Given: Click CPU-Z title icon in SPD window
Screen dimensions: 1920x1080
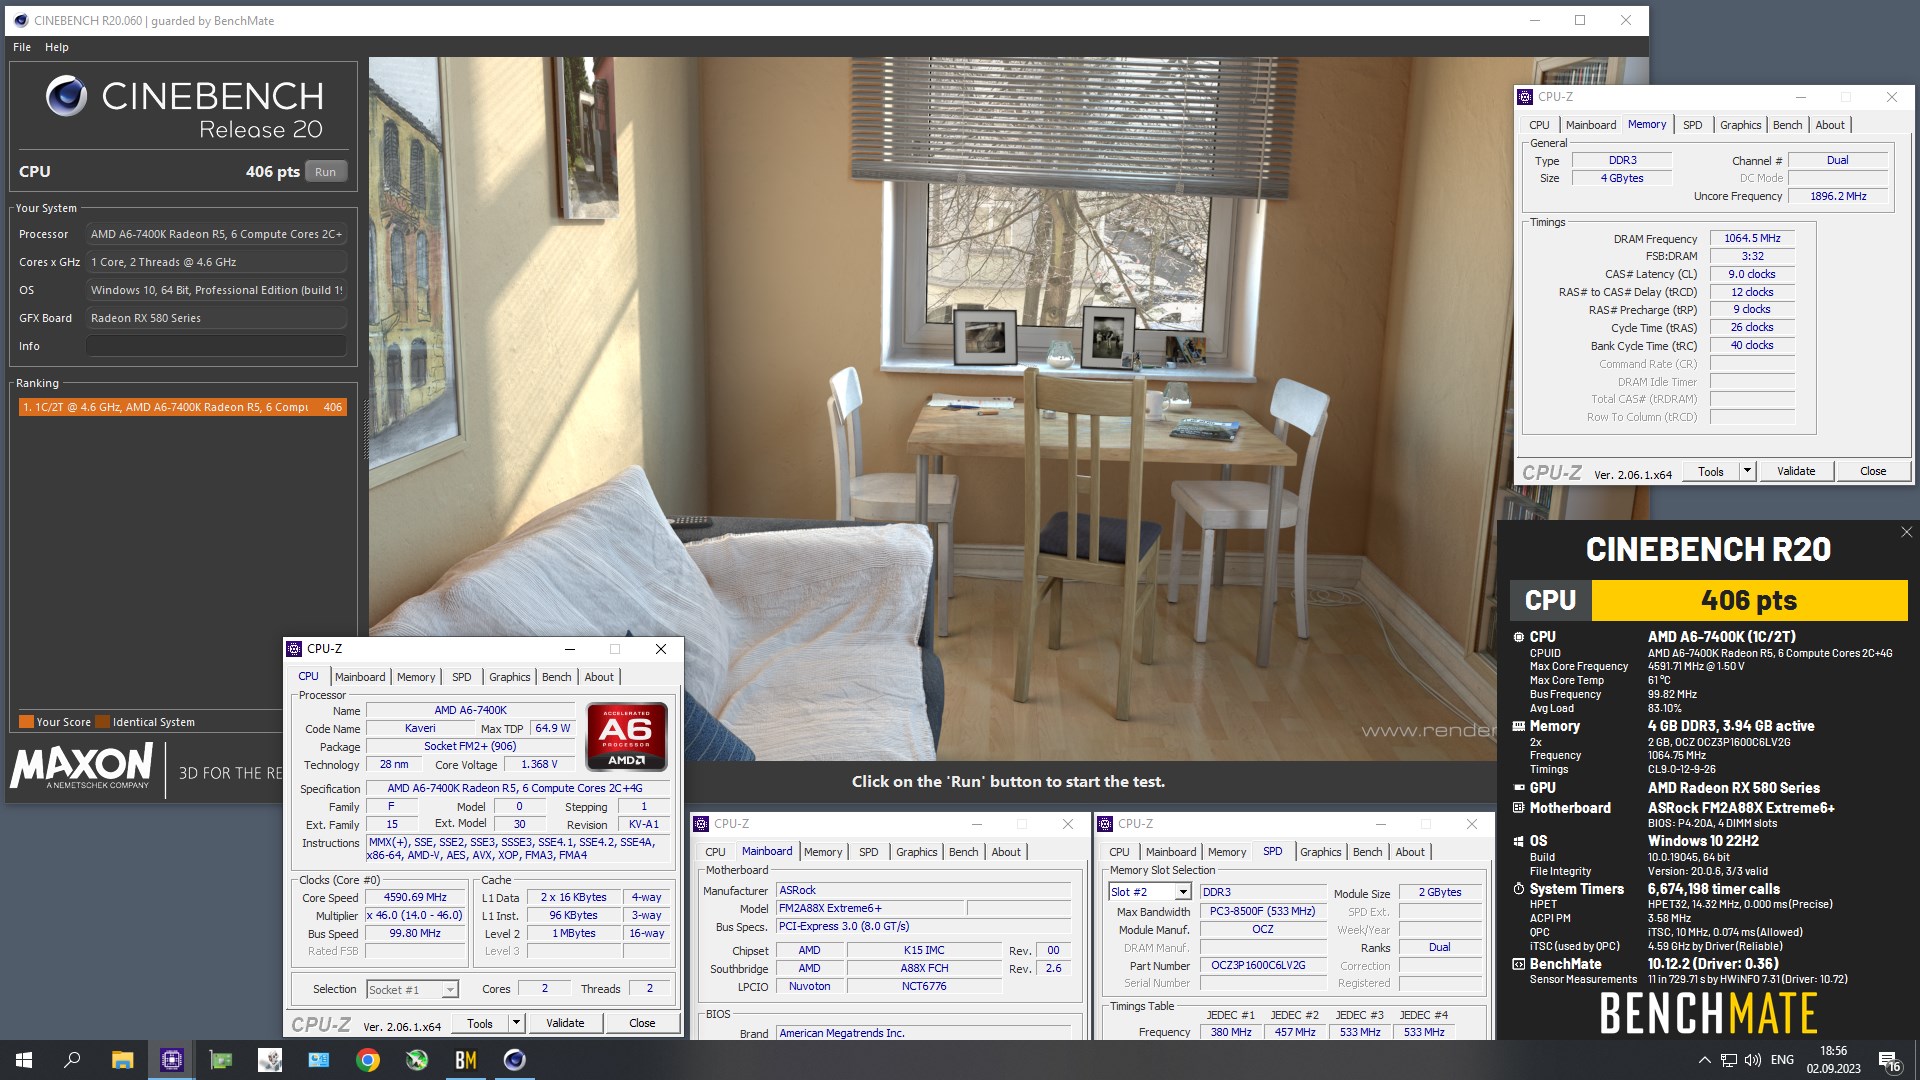Looking at the screenshot, I should tap(1105, 824).
